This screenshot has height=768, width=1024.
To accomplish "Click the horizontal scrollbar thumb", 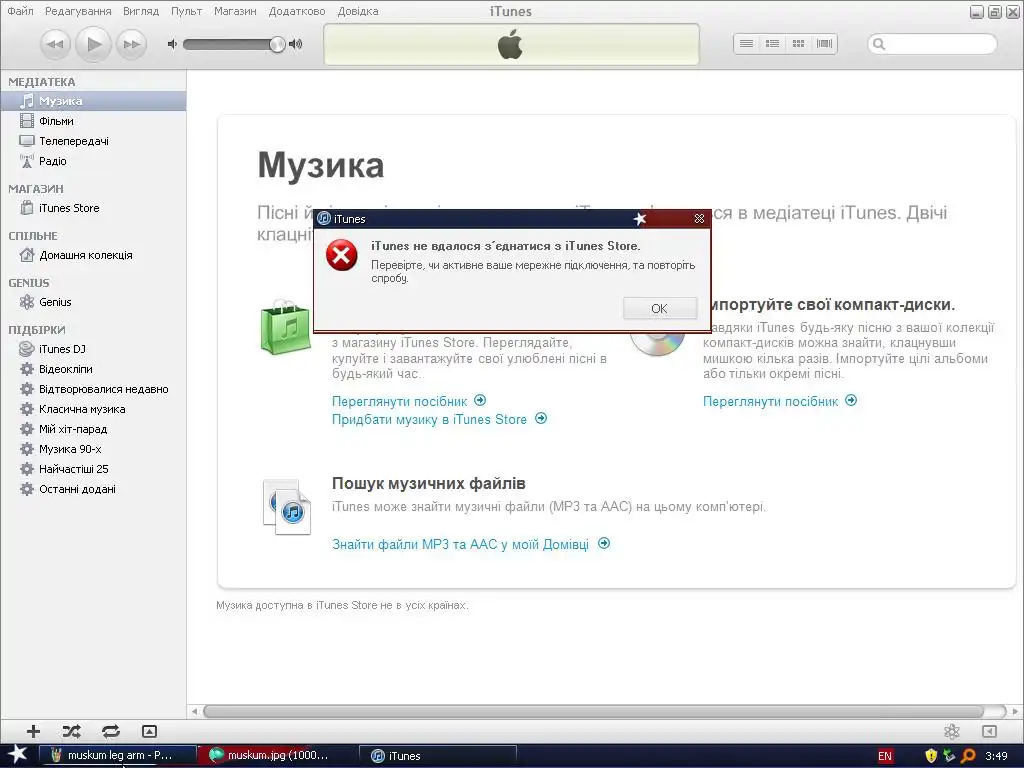I will 593,711.
